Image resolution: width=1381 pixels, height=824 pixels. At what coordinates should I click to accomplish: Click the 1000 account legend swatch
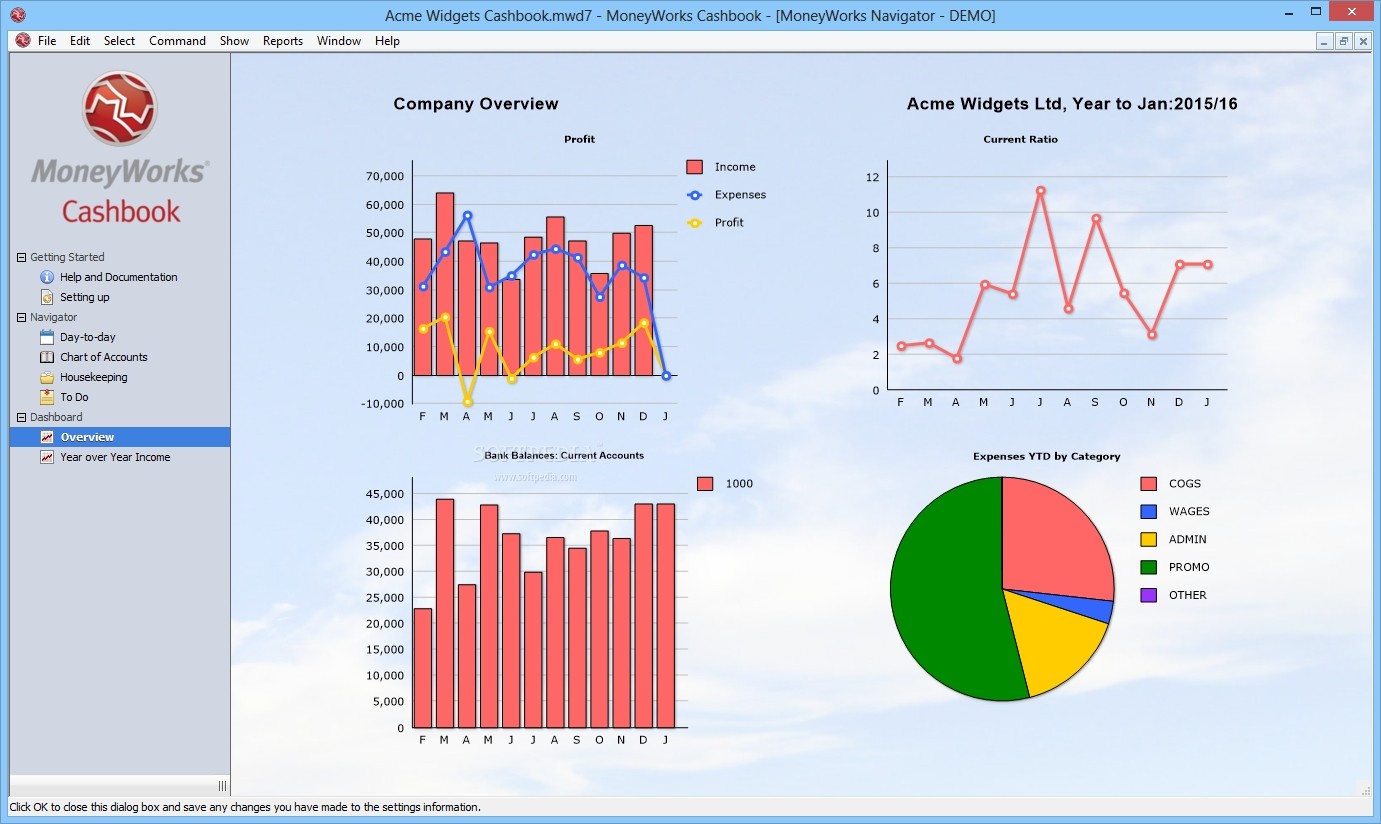[x=705, y=484]
